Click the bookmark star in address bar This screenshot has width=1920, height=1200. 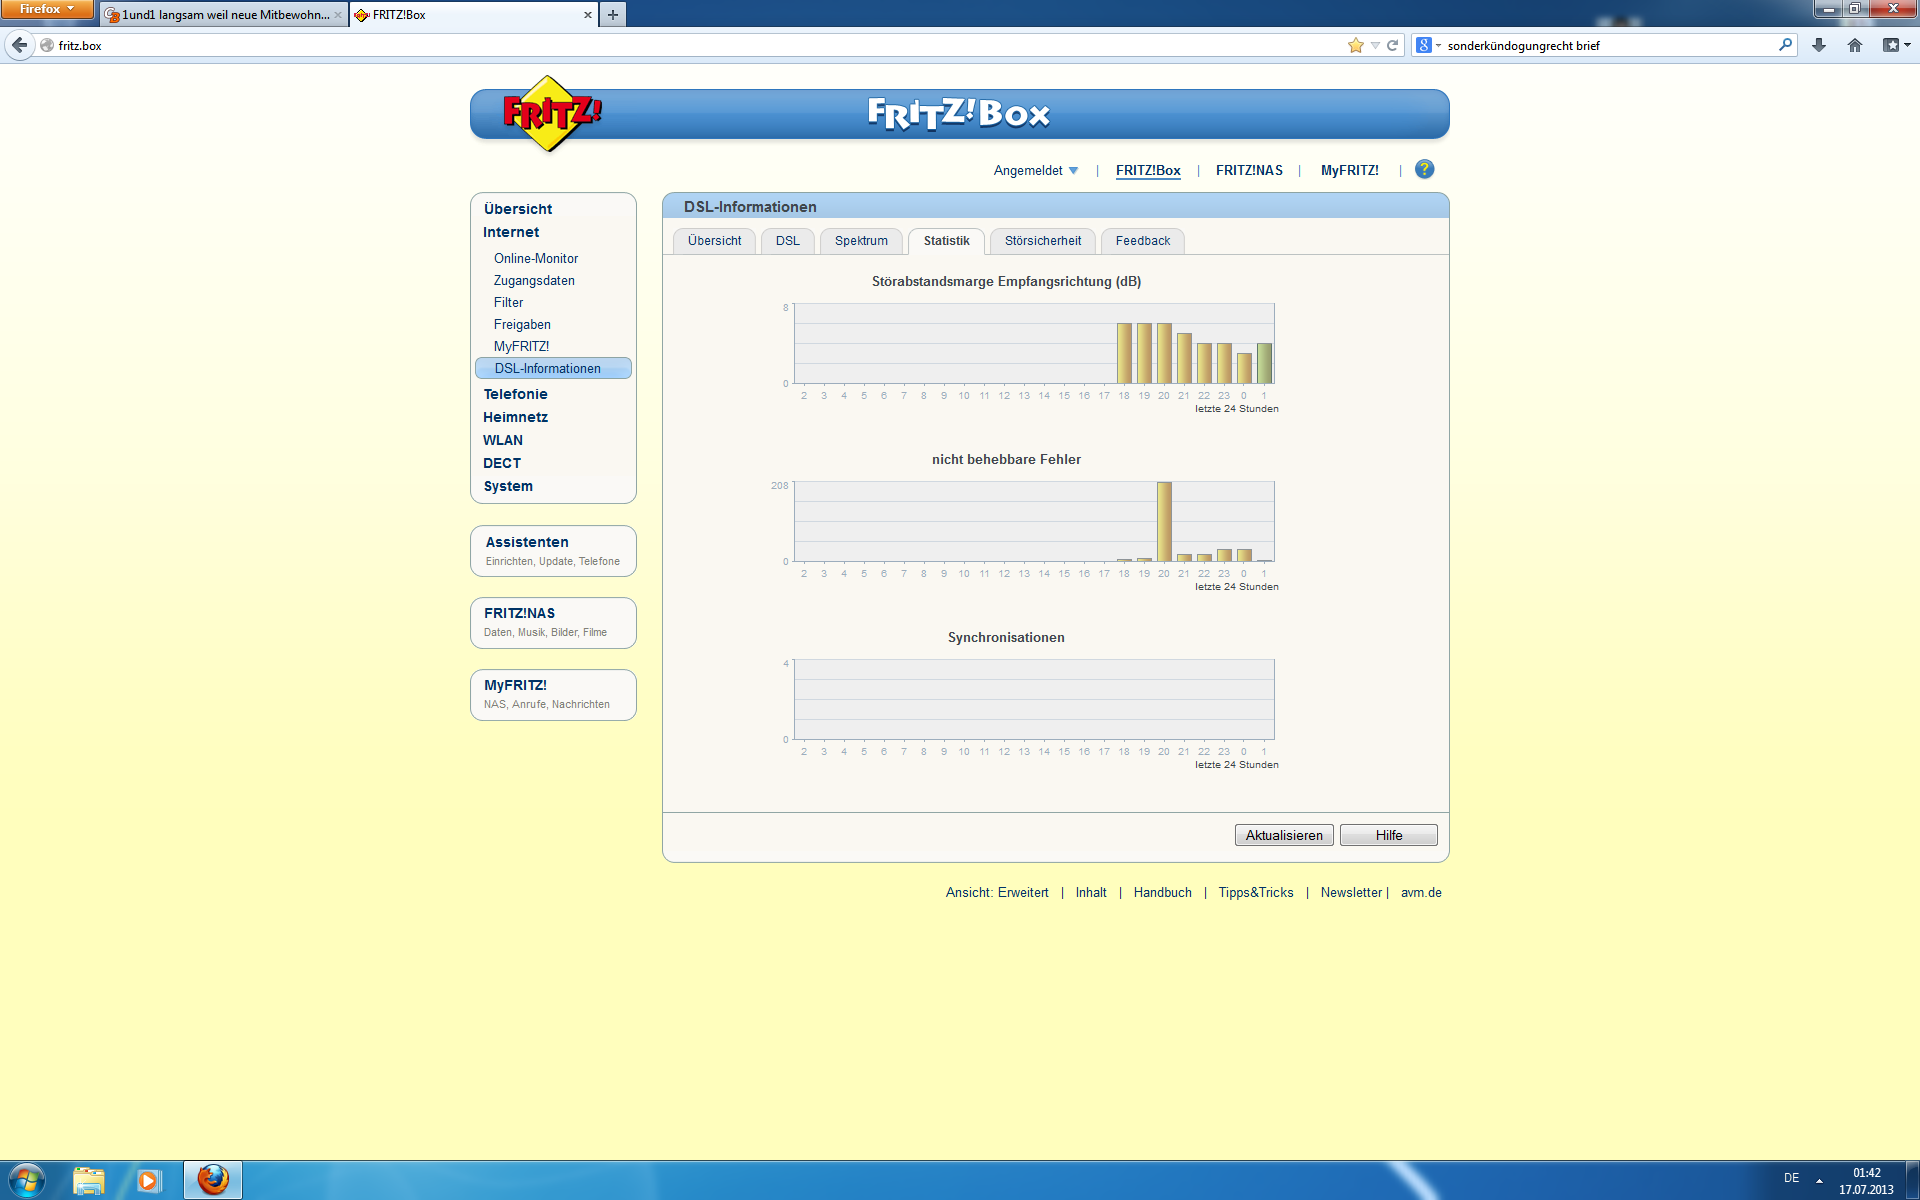(x=1355, y=46)
